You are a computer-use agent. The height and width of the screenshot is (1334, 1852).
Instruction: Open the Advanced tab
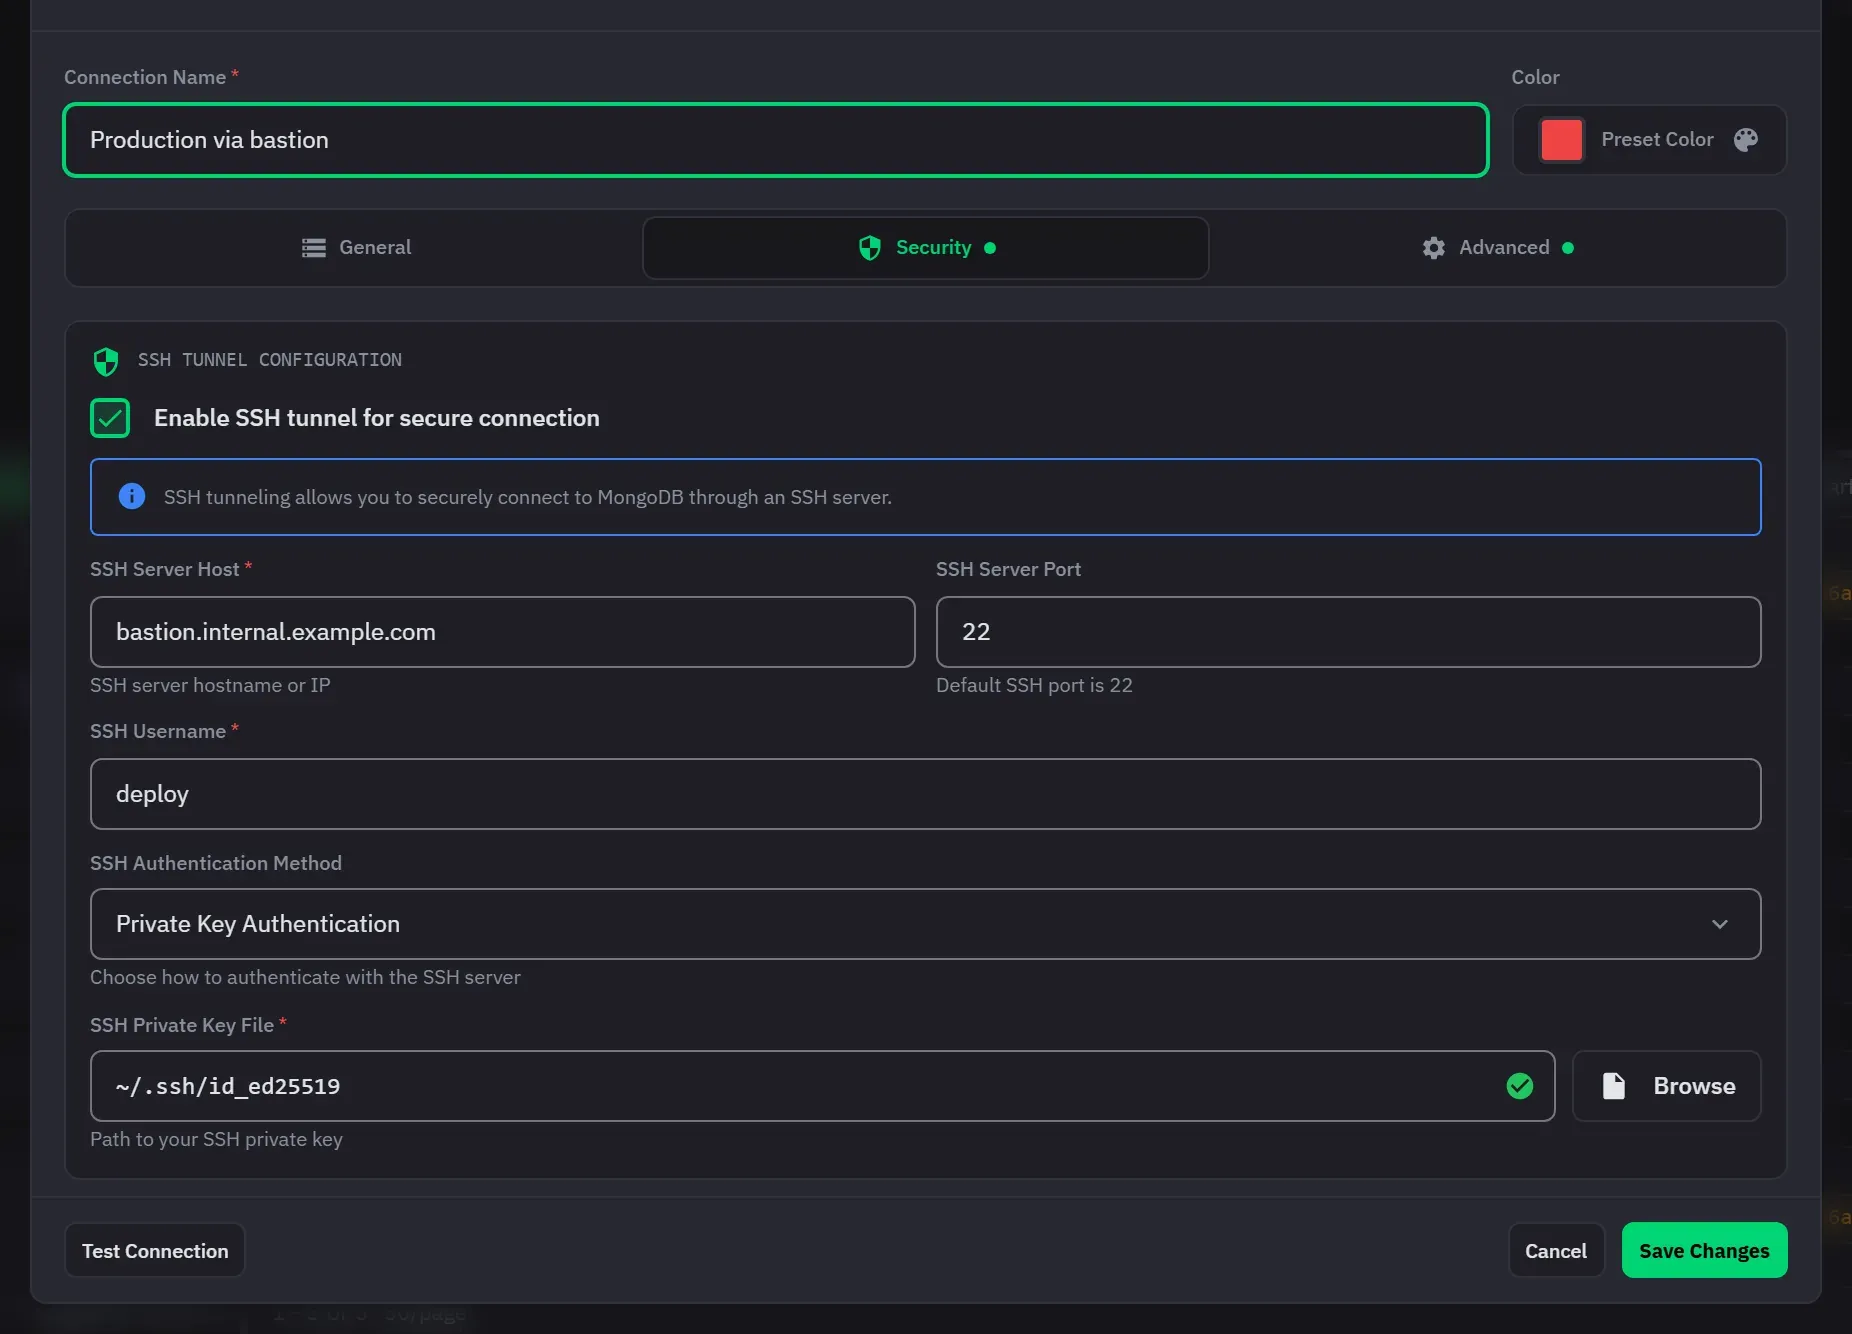(1497, 248)
